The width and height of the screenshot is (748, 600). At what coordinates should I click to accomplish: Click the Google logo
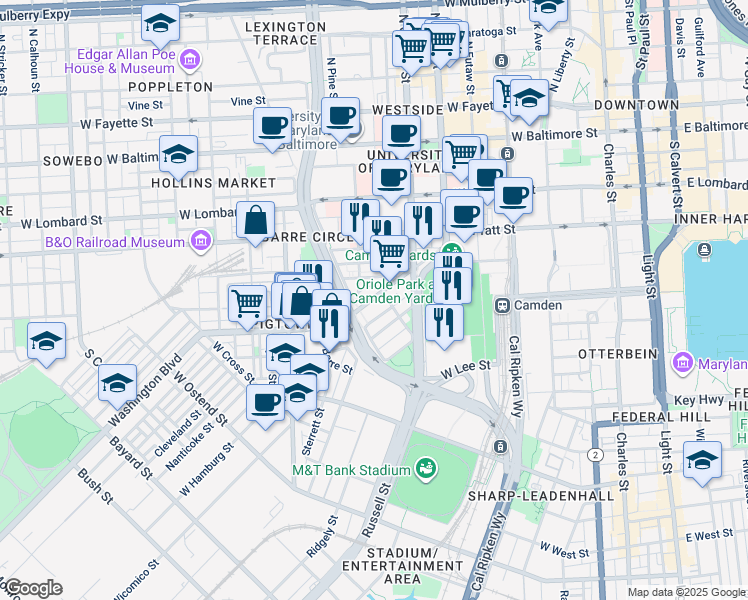point(34,589)
